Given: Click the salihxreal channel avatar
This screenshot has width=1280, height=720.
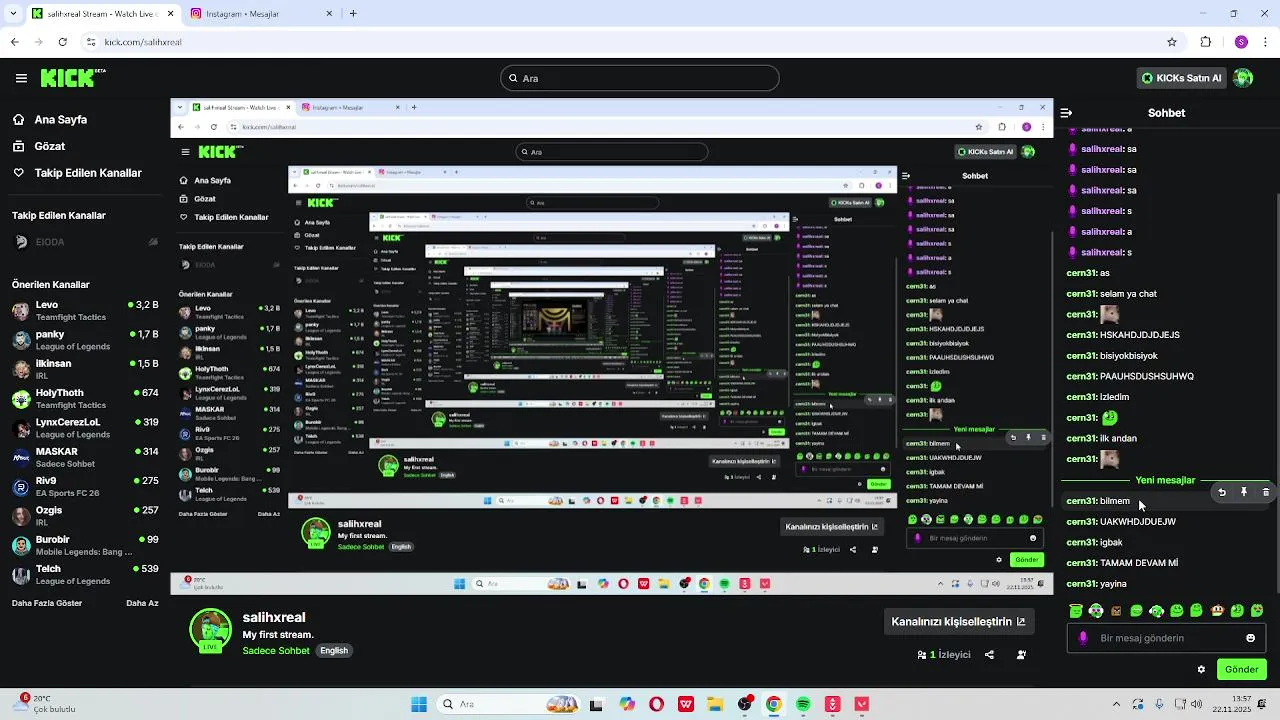Looking at the screenshot, I should 210,631.
